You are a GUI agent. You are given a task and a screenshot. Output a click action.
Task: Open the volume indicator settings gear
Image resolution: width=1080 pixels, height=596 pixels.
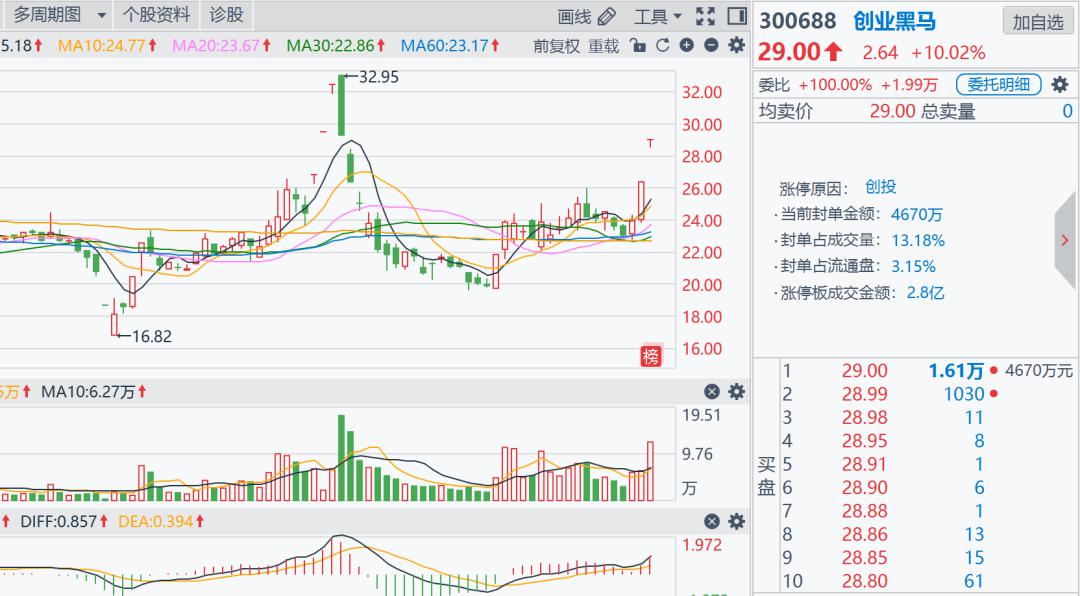[737, 392]
